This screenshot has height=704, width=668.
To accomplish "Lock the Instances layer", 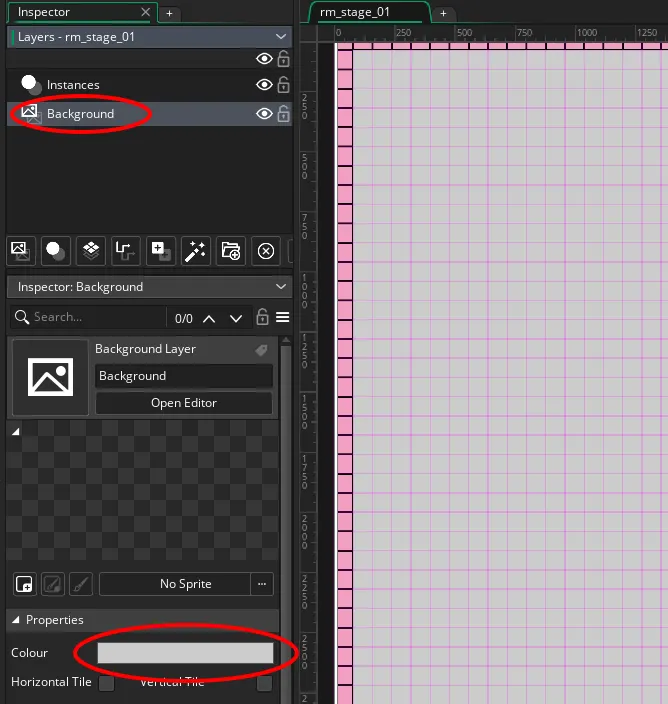I will tap(283, 84).
